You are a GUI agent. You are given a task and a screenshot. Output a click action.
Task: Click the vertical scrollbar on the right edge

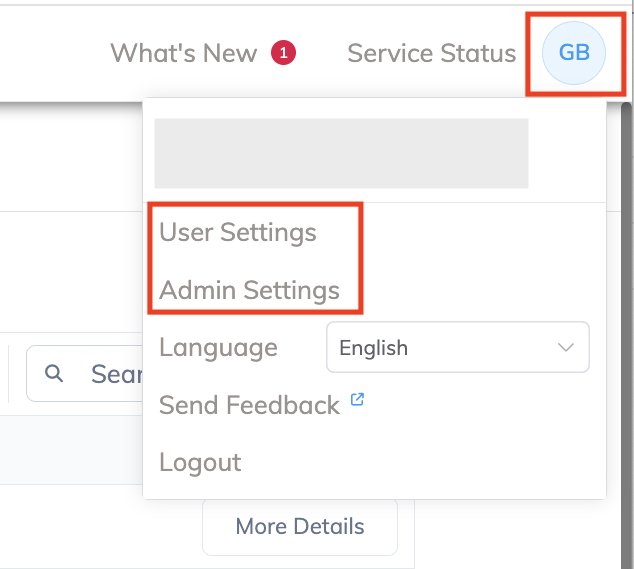(x=626, y=300)
